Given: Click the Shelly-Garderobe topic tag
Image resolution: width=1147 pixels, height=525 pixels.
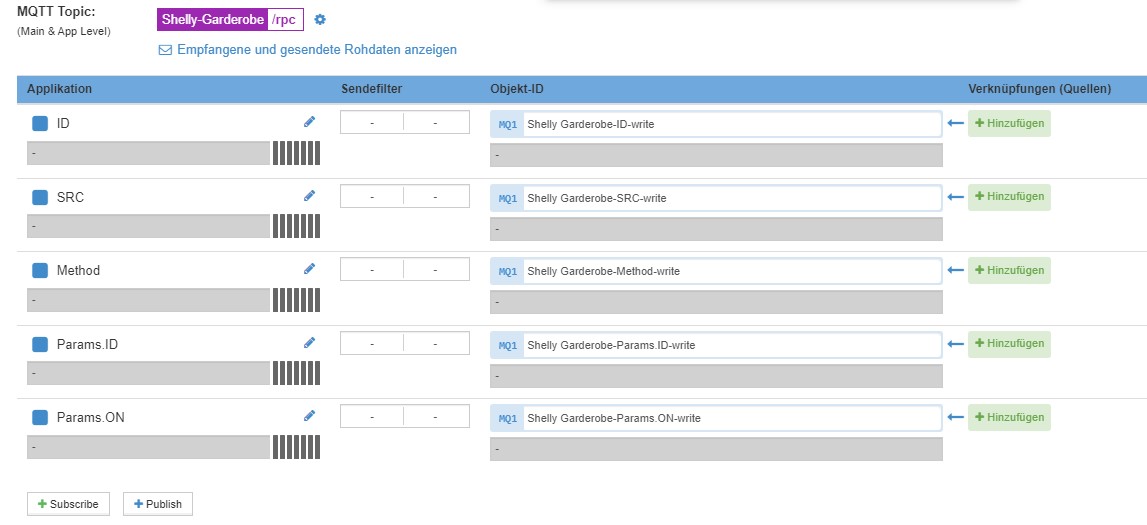Looking at the screenshot, I should [x=212, y=20].
